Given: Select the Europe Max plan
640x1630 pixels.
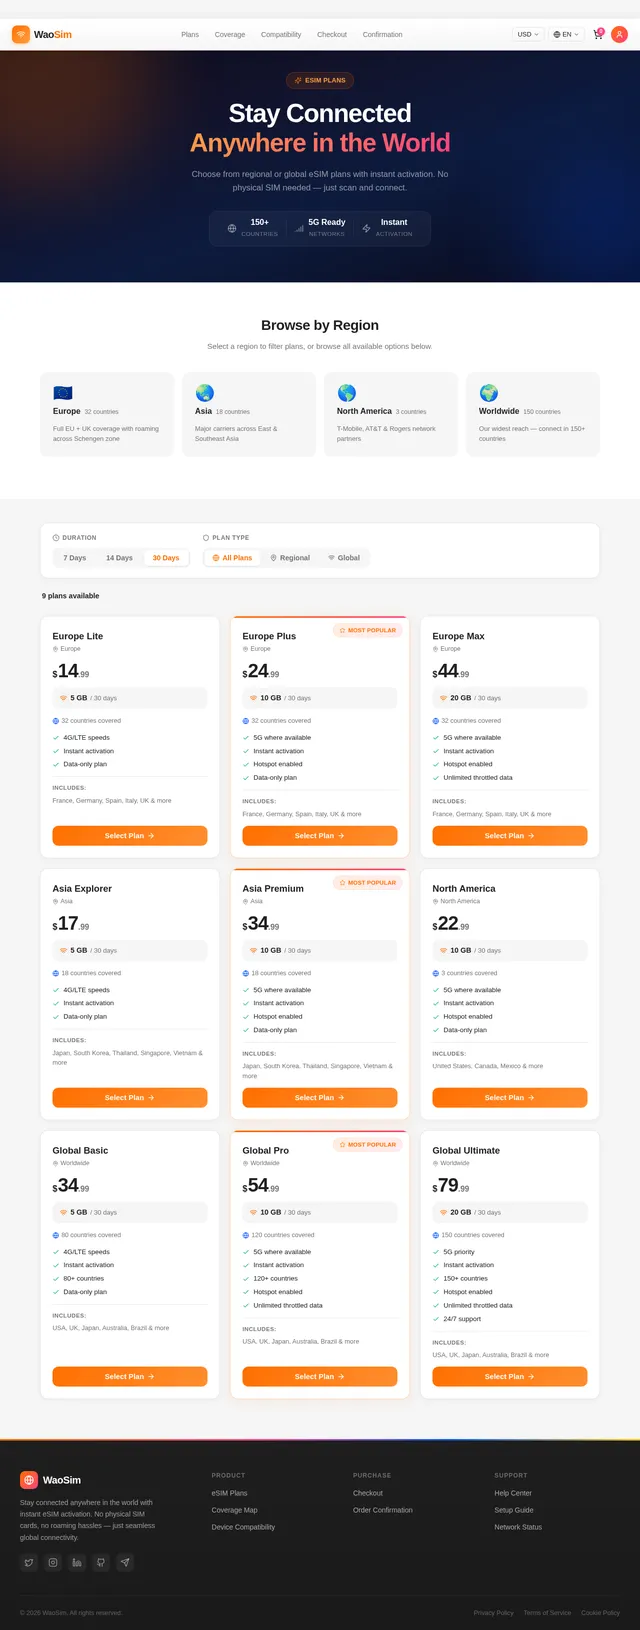Looking at the screenshot, I should tap(510, 836).
